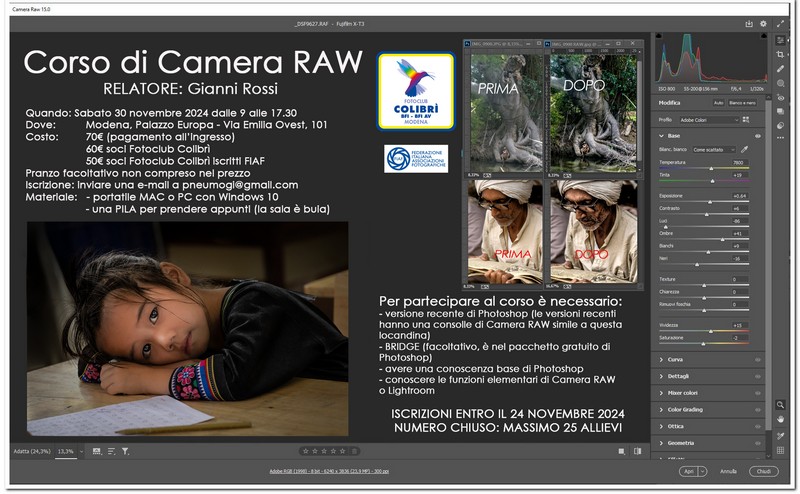Expand the Color Grading panel

pyautogui.click(x=661, y=410)
